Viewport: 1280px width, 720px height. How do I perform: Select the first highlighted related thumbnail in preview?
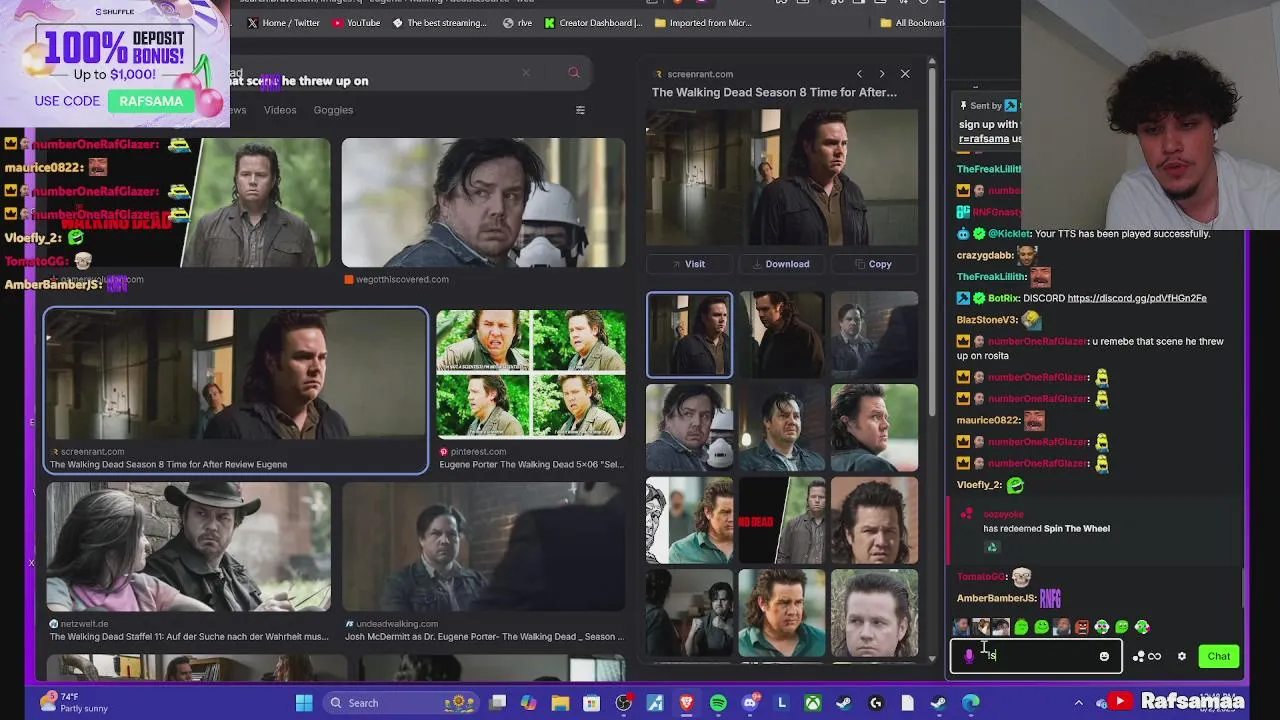[x=689, y=335]
